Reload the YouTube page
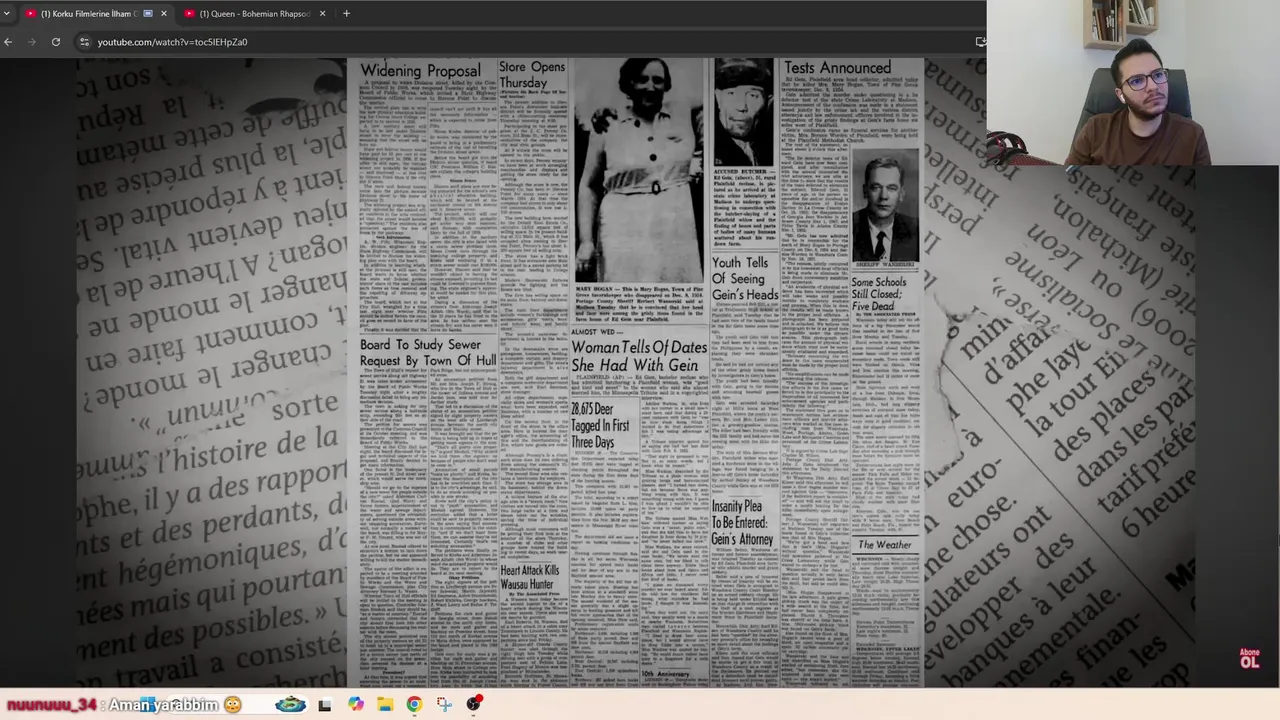This screenshot has width=1280, height=720. [56, 42]
